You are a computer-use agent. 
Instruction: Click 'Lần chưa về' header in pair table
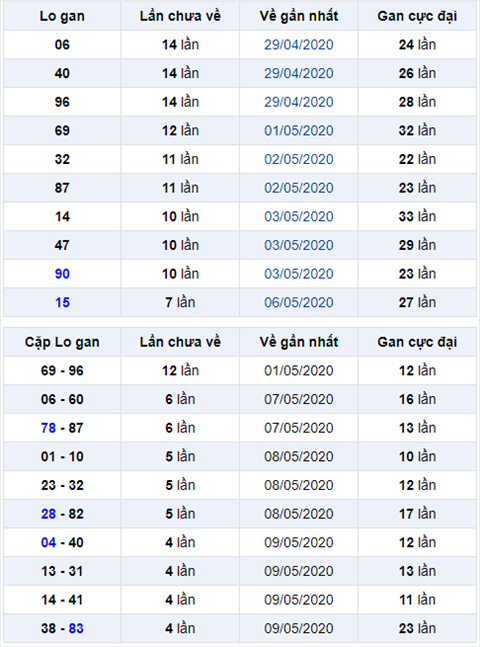tap(180, 342)
